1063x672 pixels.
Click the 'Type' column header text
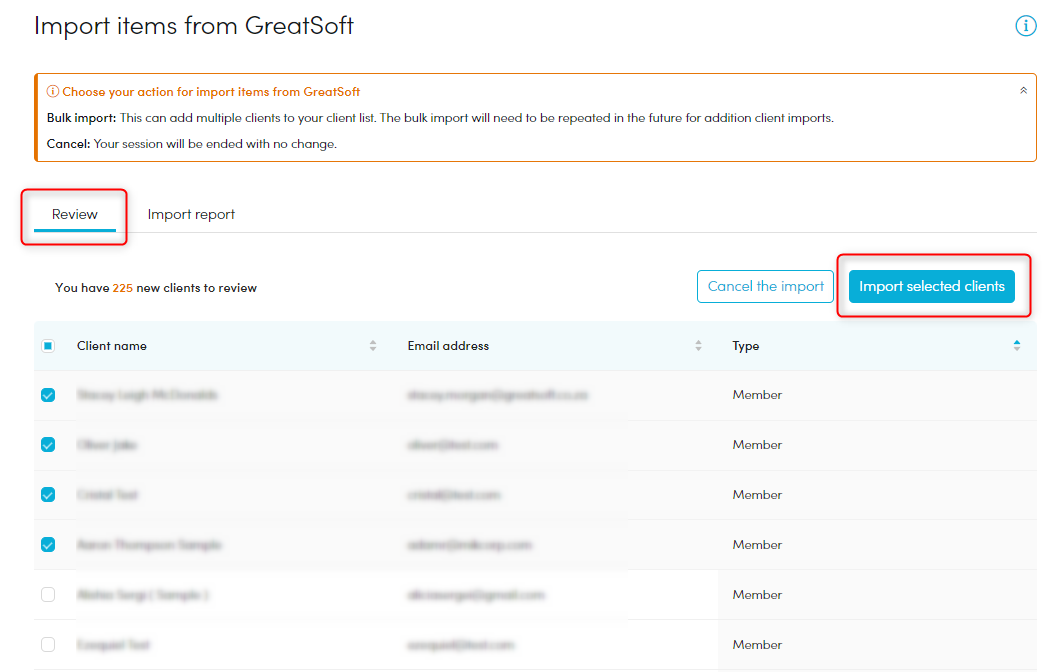pyautogui.click(x=746, y=347)
